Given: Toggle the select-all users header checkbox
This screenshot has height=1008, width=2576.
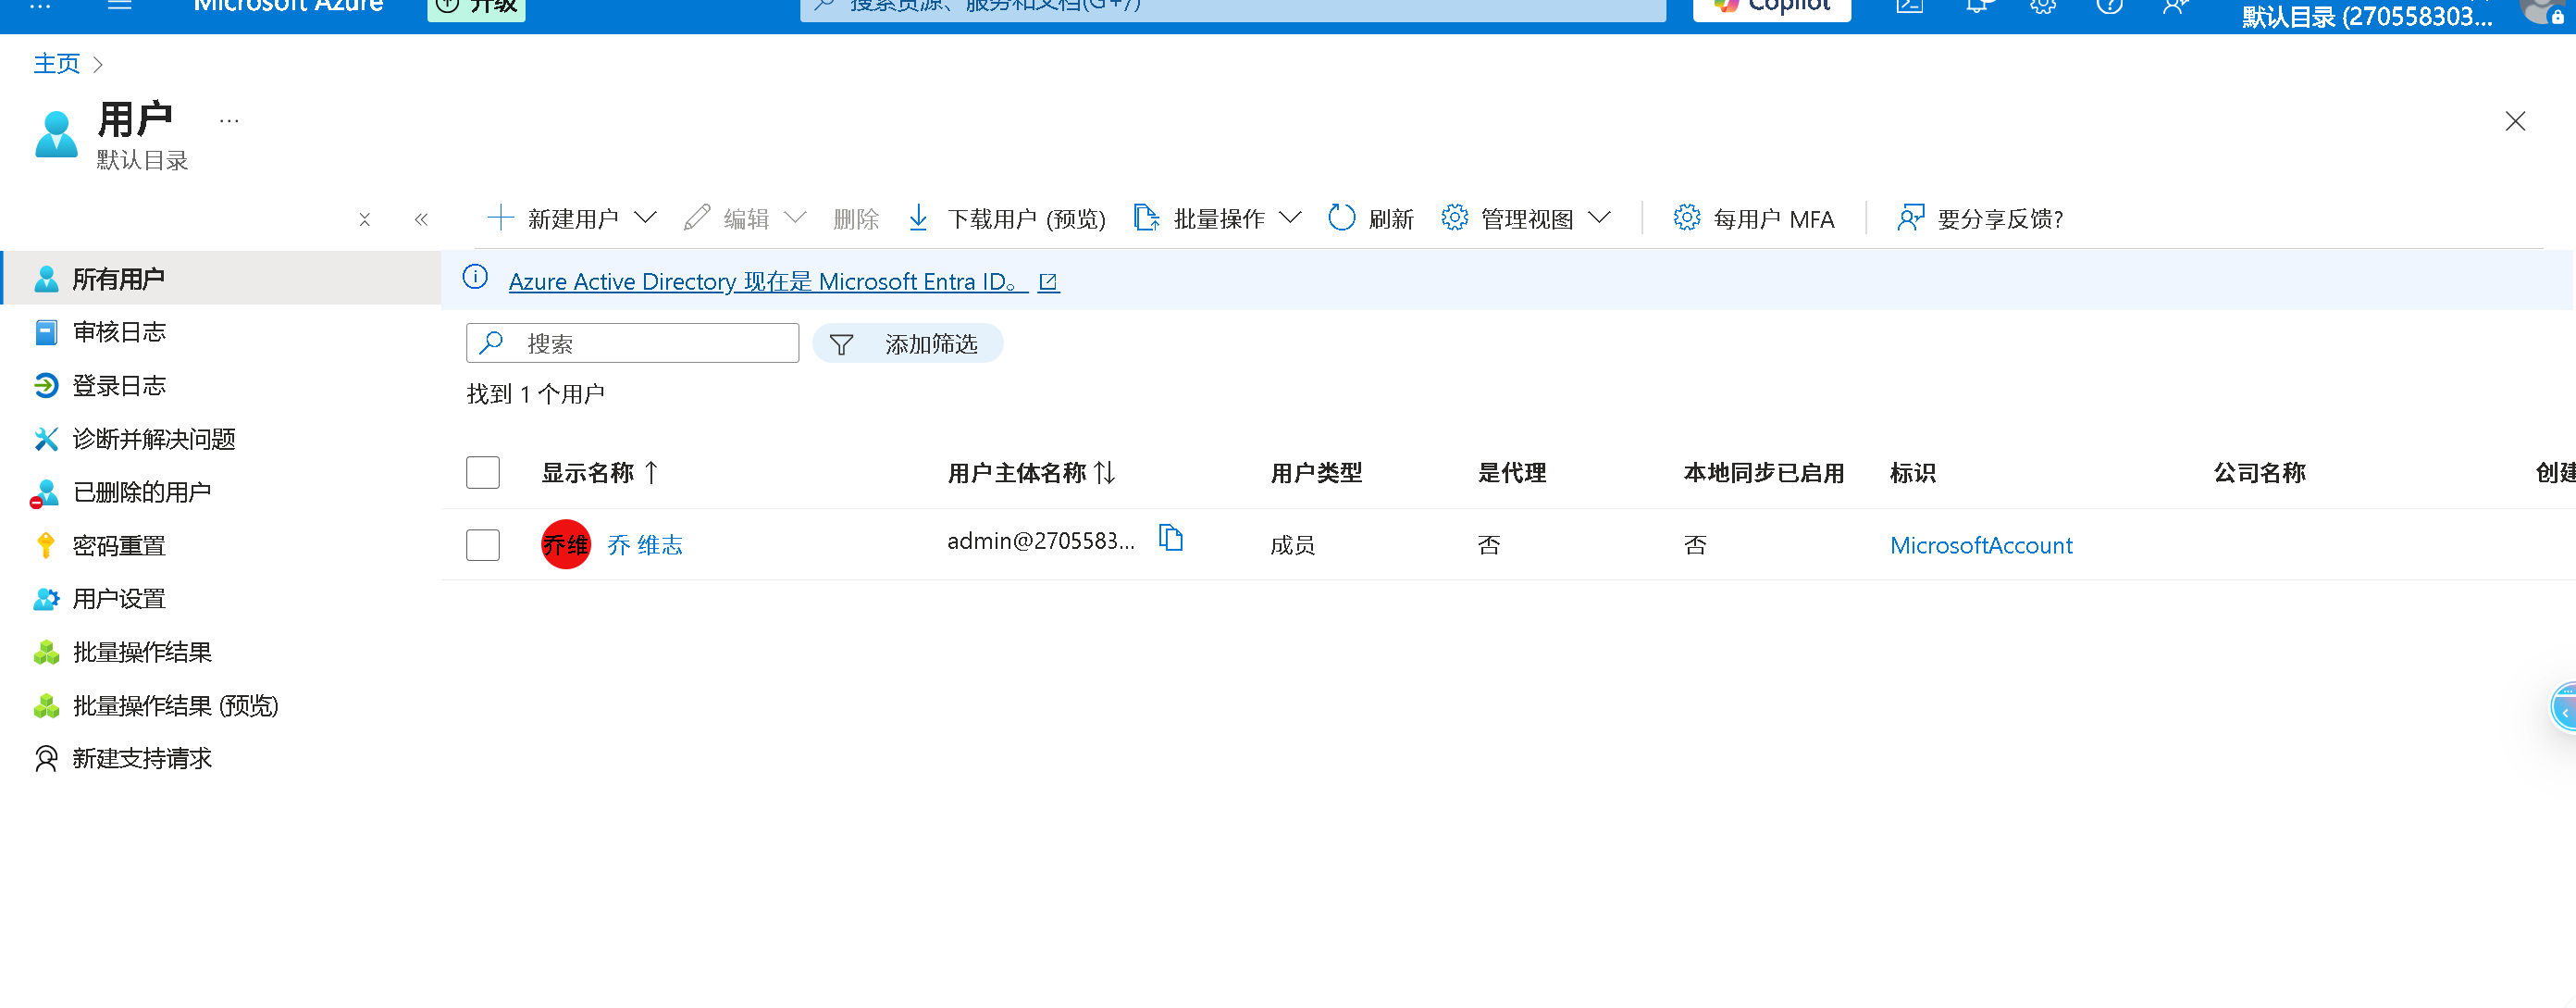Looking at the screenshot, I should coord(483,473).
